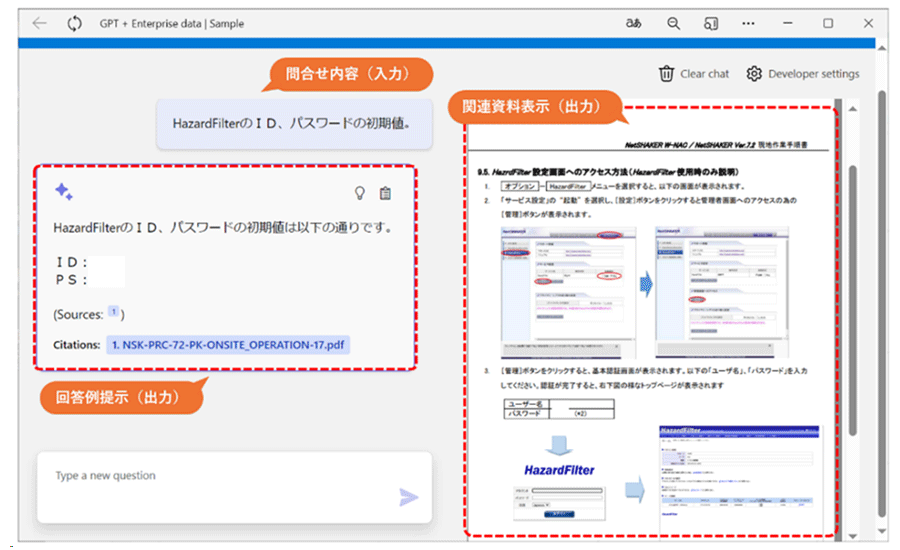This screenshot has width=900, height=550.
Task: Click the Developer settings gear icon
Action: click(x=754, y=74)
